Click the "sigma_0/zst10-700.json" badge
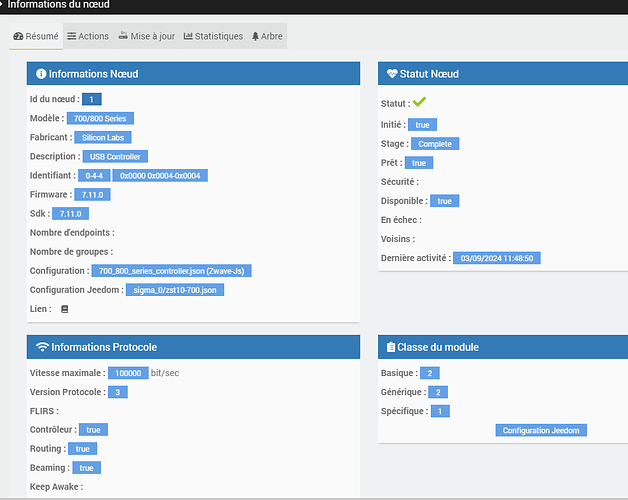 pos(175,290)
